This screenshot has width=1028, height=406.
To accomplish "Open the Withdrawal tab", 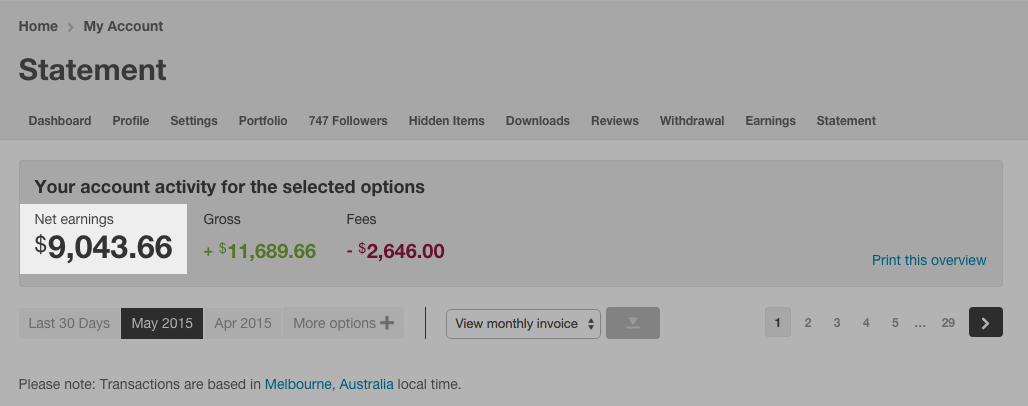I will pyautogui.click(x=692, y=121).
